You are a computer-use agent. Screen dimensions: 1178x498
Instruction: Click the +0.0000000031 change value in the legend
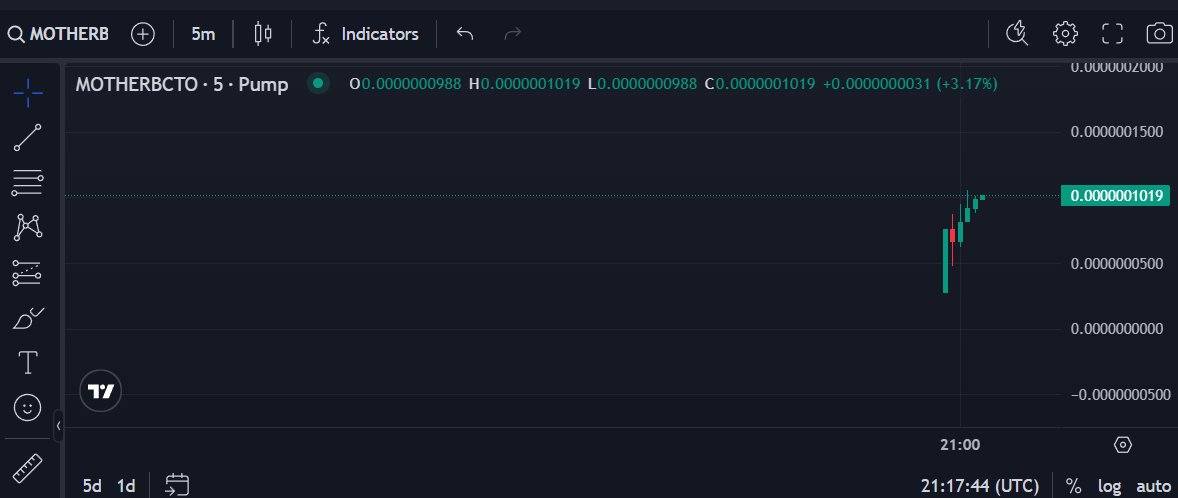tap(877, 84)
